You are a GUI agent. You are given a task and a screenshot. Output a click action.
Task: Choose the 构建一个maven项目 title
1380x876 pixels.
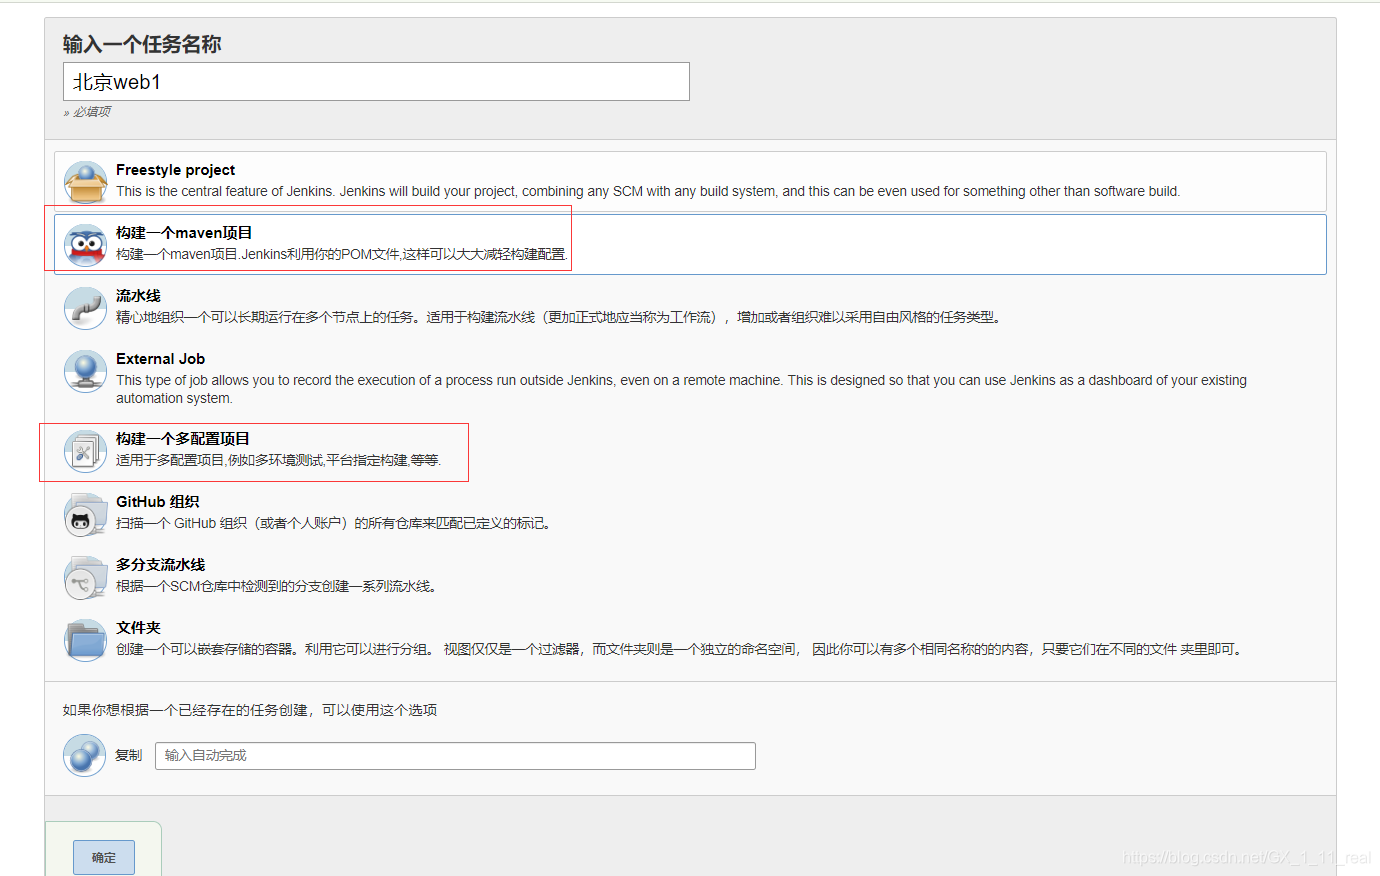tap(184, 233)
